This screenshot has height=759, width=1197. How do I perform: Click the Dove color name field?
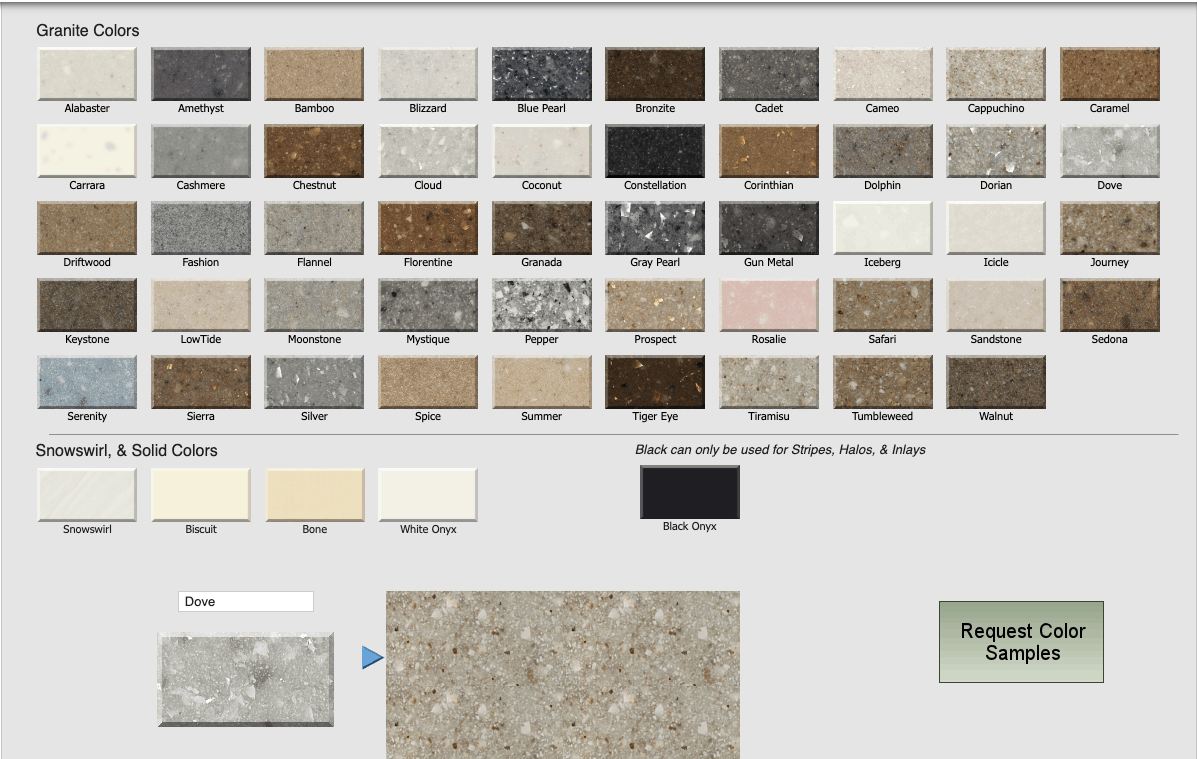tap(245, 601)
